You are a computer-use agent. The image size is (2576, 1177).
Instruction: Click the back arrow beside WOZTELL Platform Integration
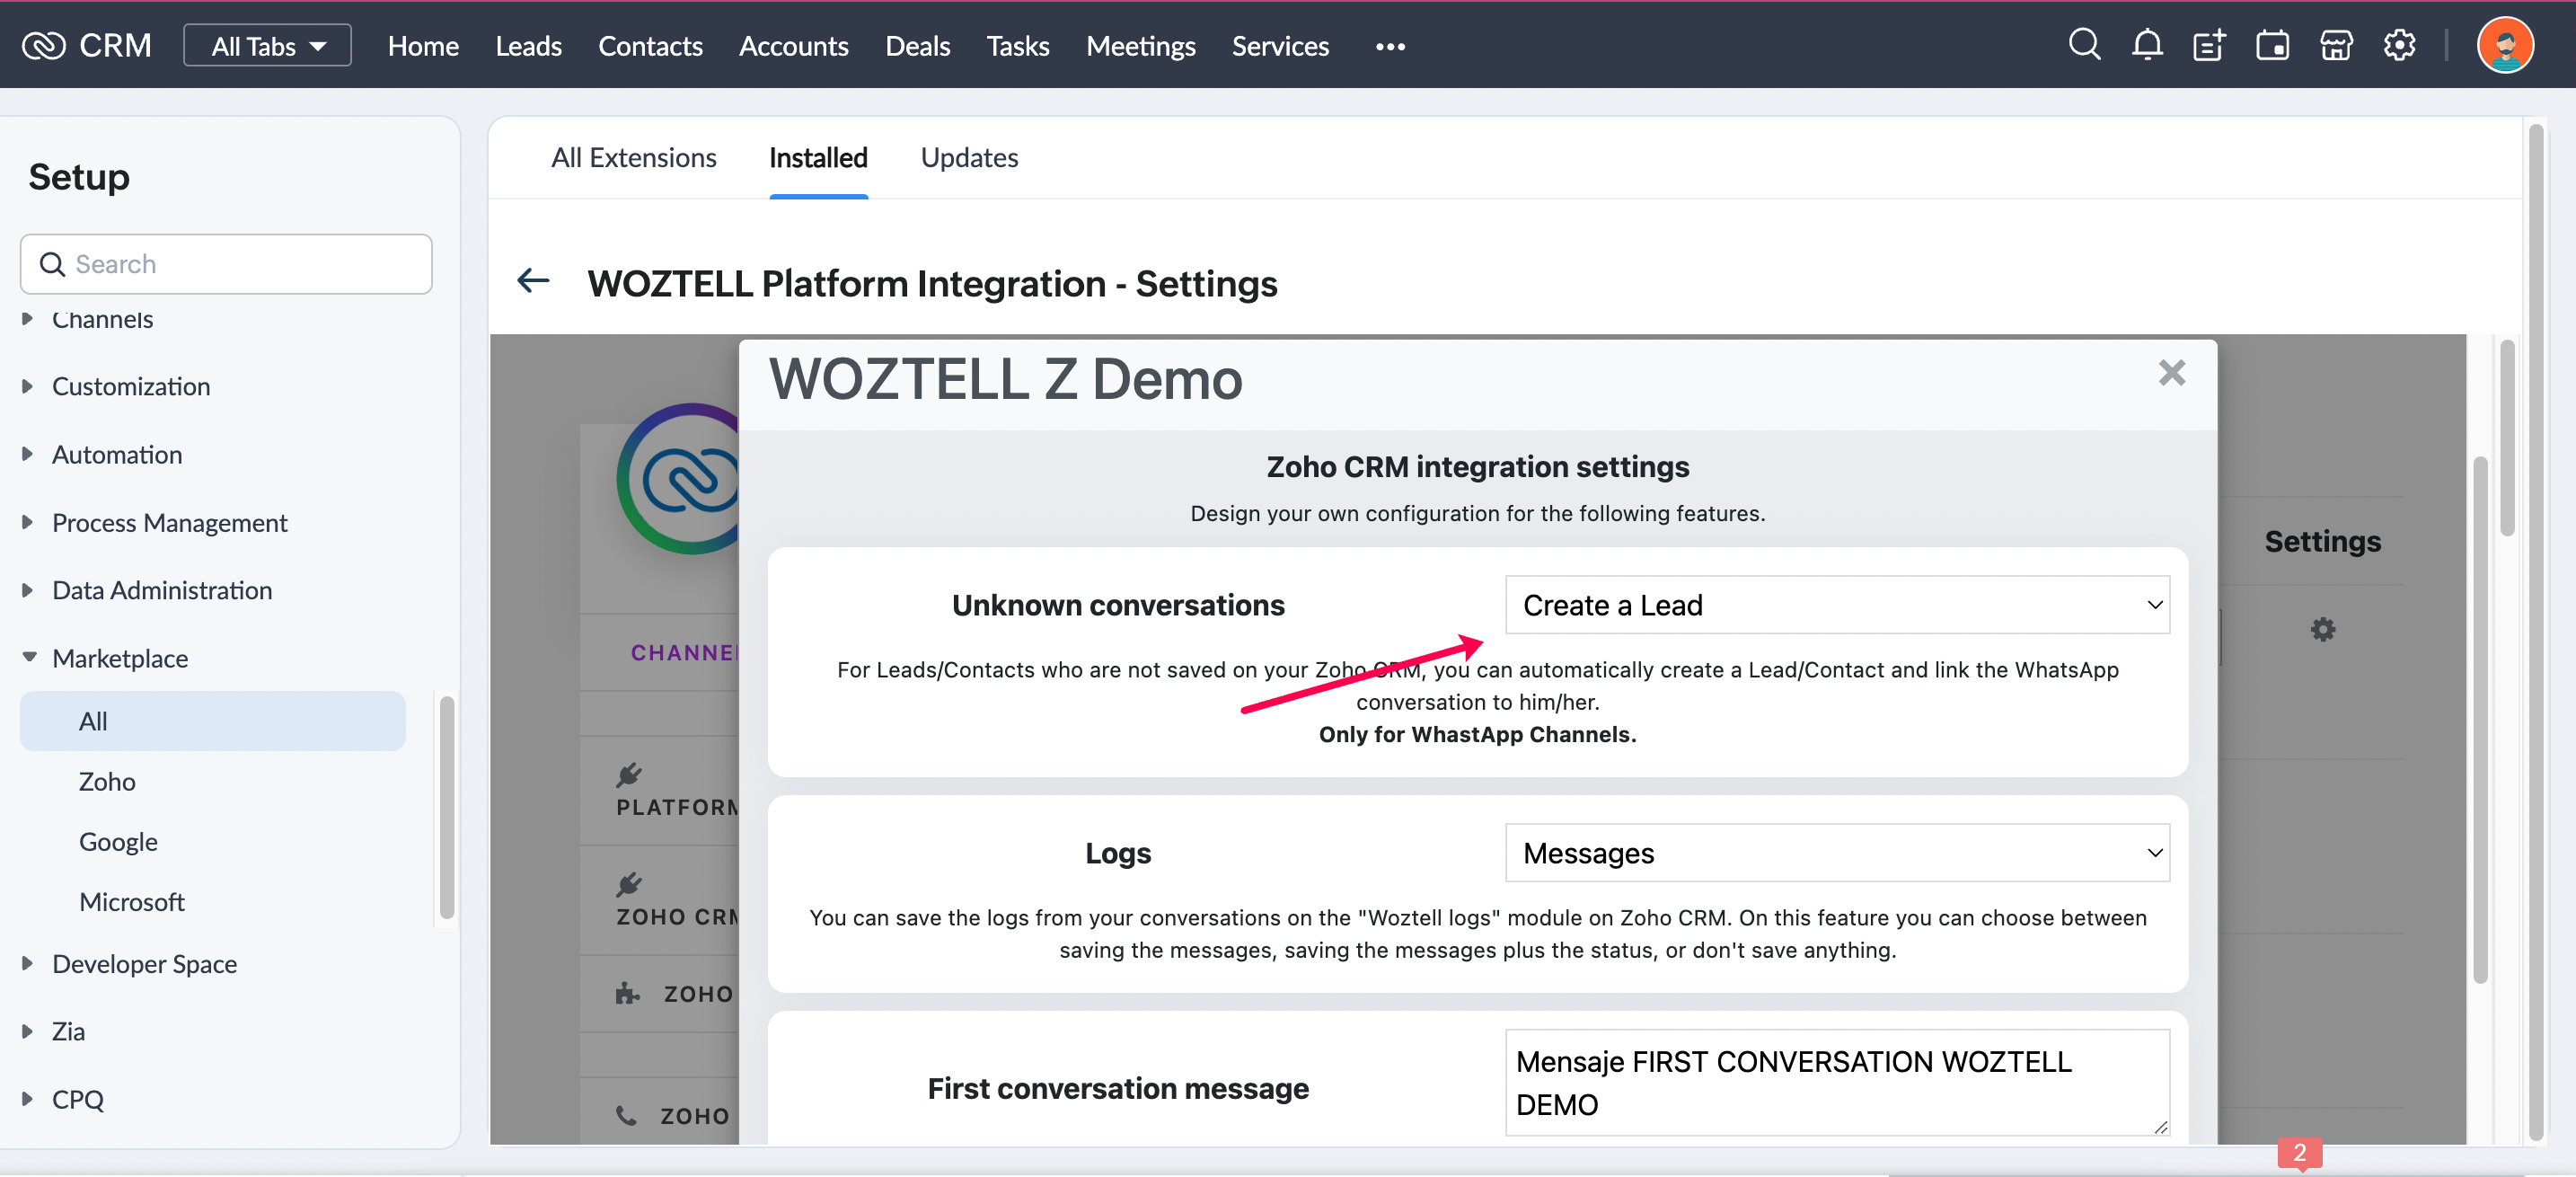(533, 281)
